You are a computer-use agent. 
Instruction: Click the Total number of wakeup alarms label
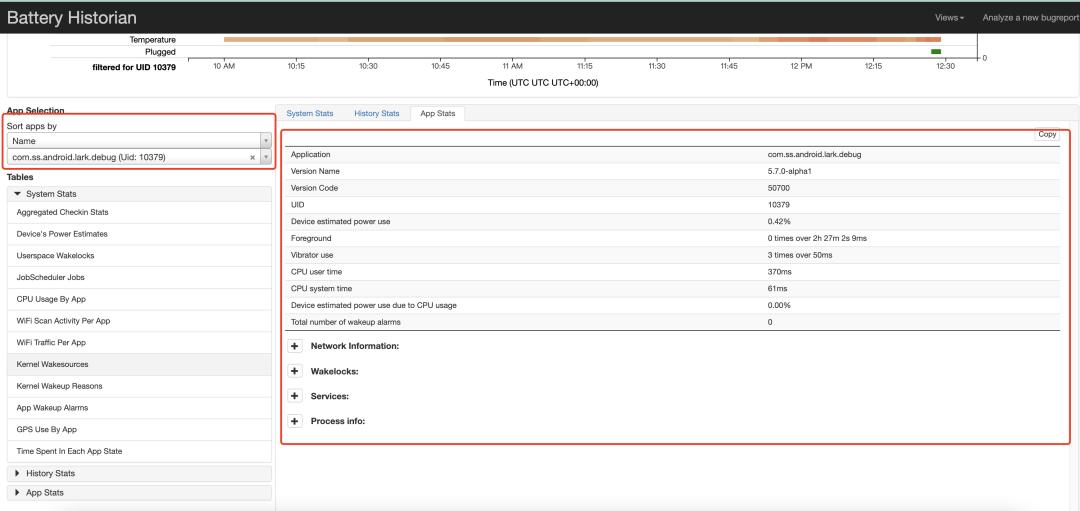click(346, 322)
